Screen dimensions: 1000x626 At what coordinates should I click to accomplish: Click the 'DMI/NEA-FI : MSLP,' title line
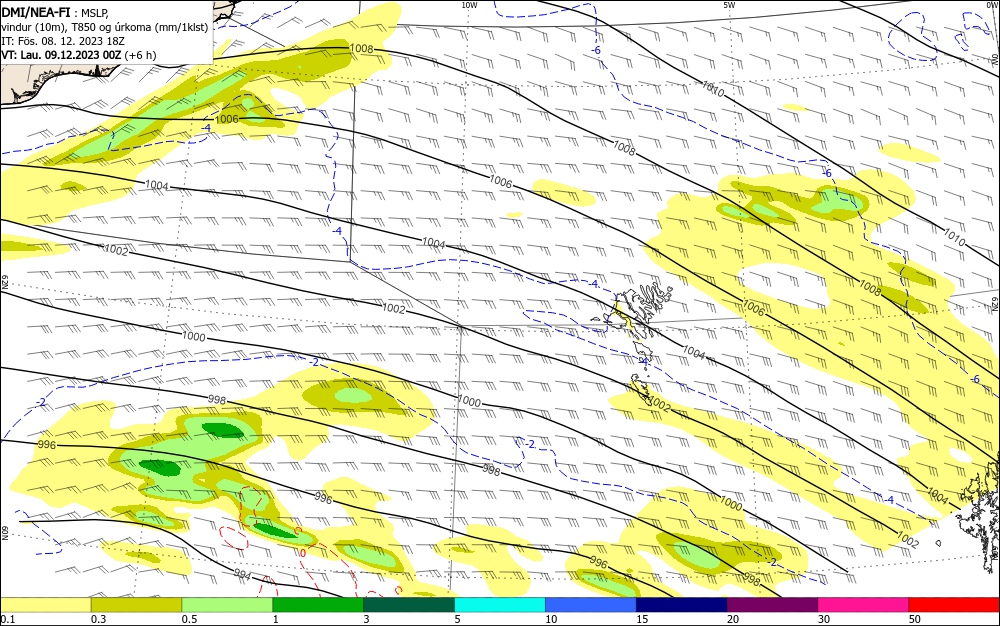tap(55, 13)
